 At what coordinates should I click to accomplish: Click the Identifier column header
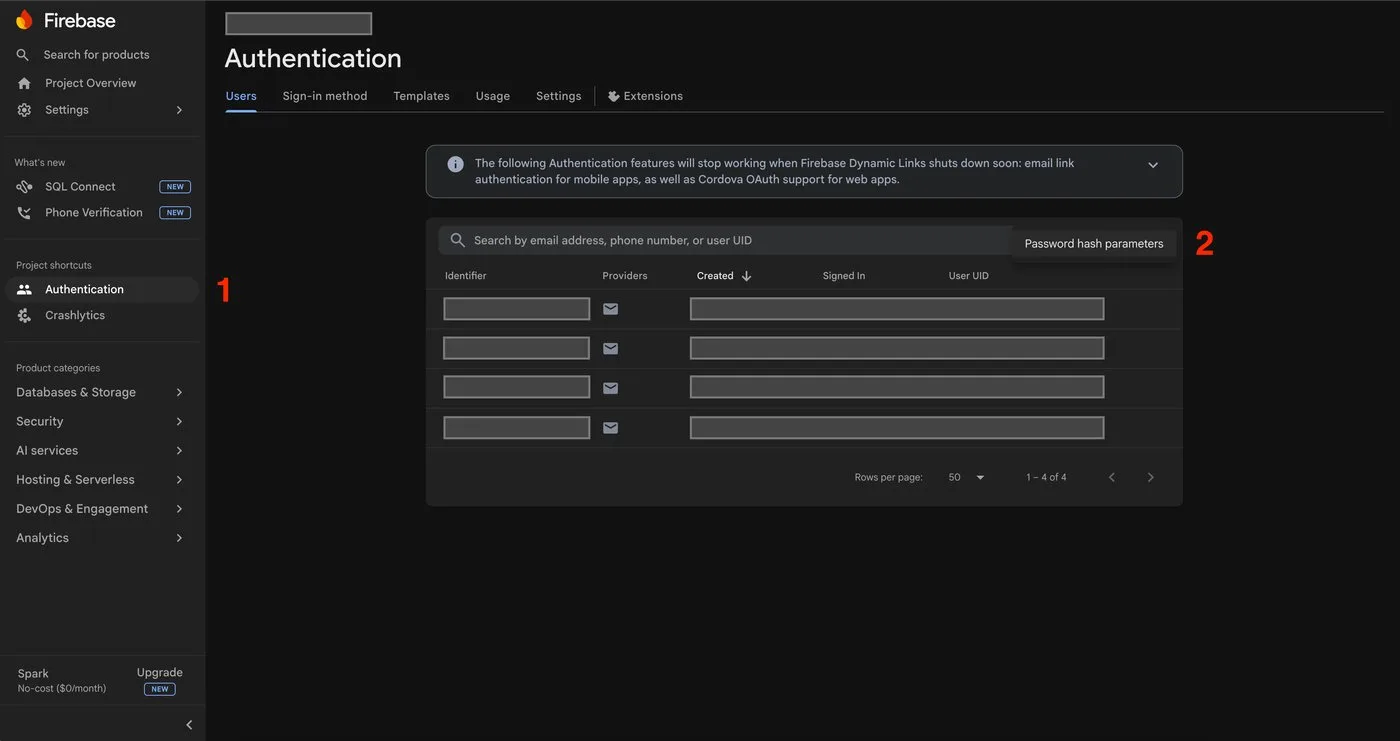tap(466, 276)
